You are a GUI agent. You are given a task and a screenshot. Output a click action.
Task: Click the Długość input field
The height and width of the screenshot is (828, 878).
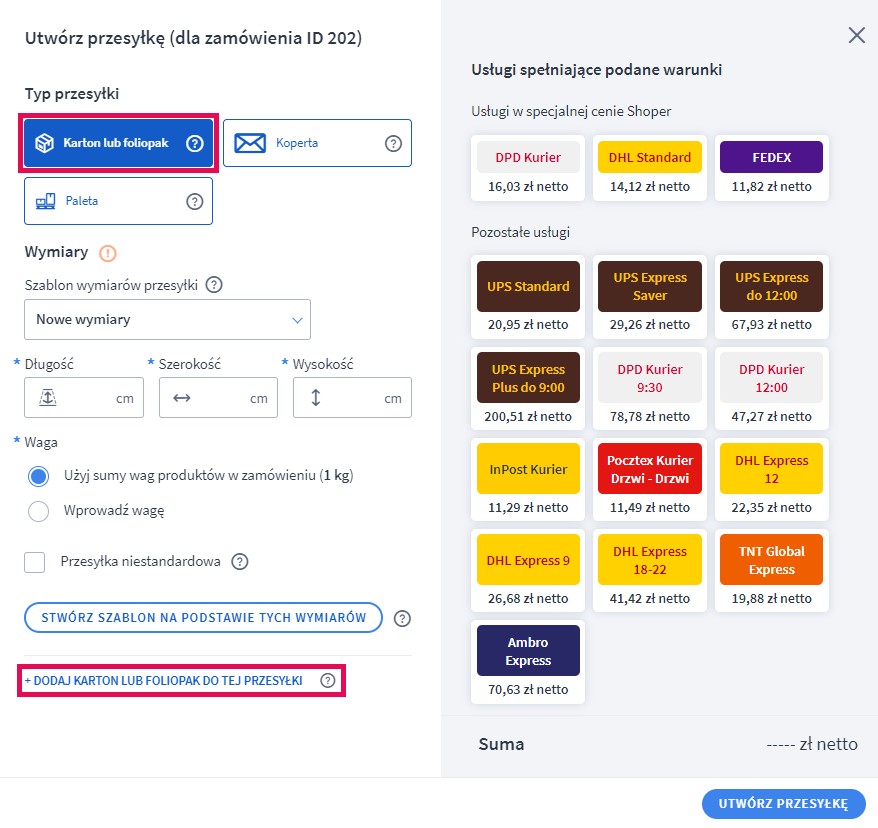pyautogui.click(x=84, y=397)
